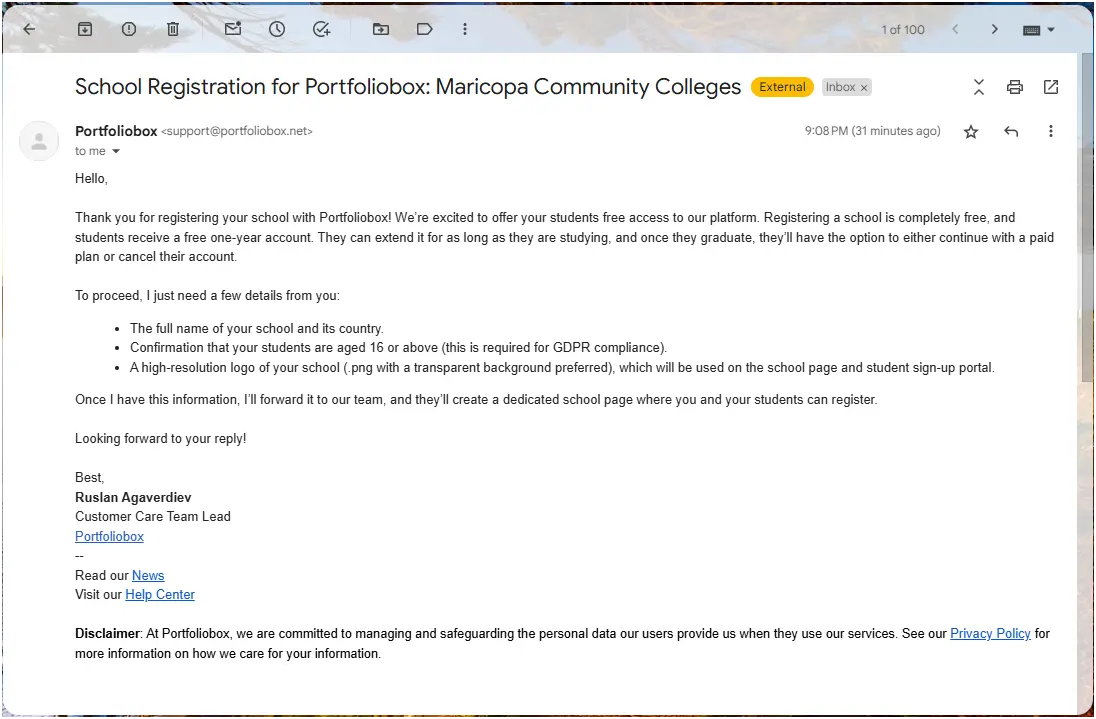Image resolution: width=1096 pixels, height=719 pixels.
Task: Report this message as spam
Action: [x=129, y=29]
